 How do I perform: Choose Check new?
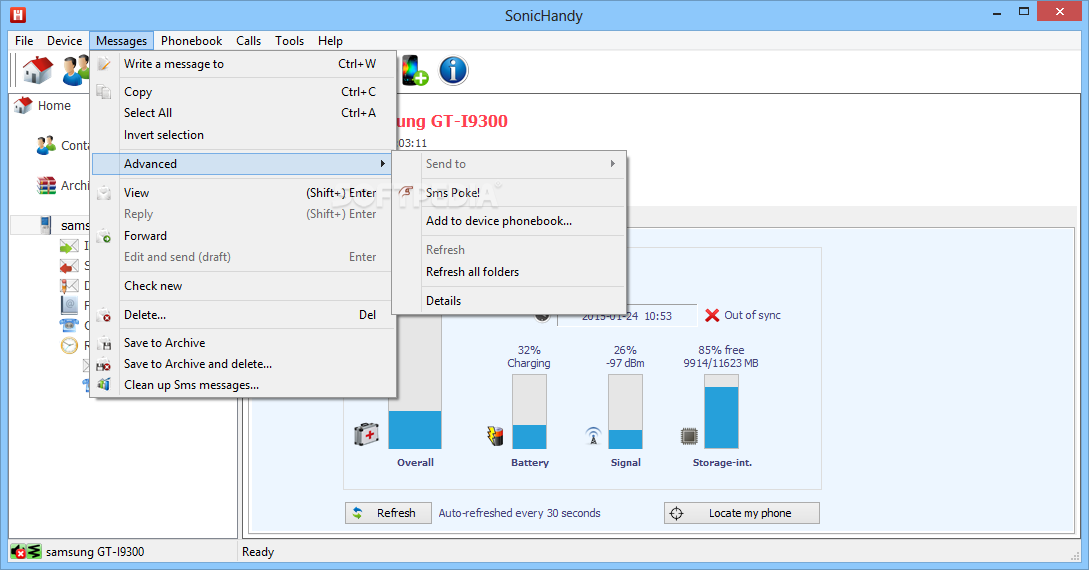click(x=243, y=286)
